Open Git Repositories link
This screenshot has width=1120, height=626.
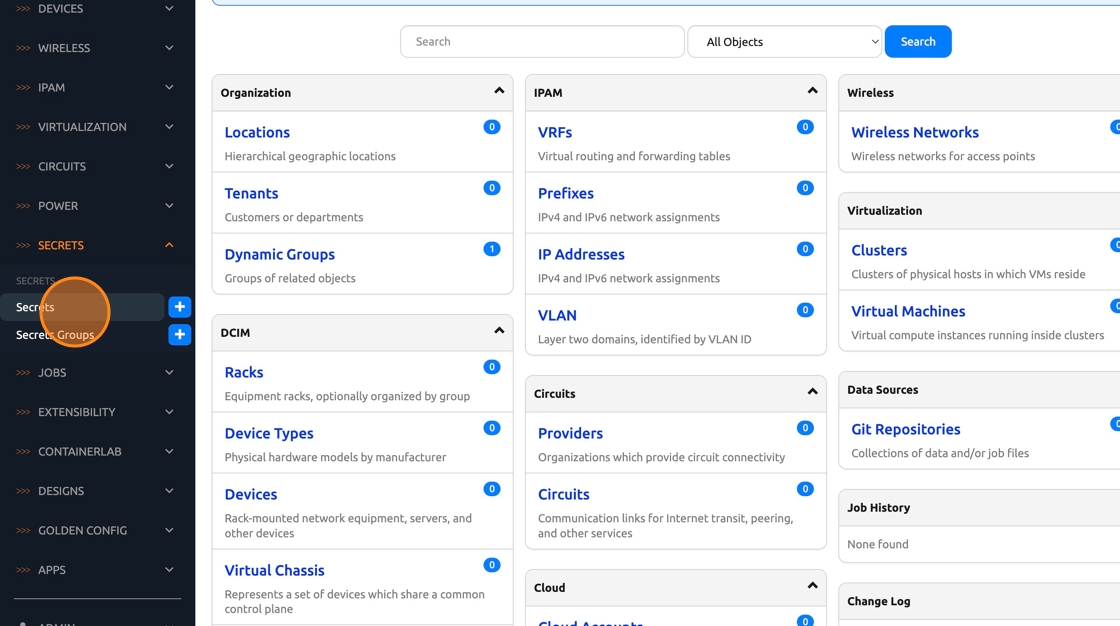(x=905, y=429)
